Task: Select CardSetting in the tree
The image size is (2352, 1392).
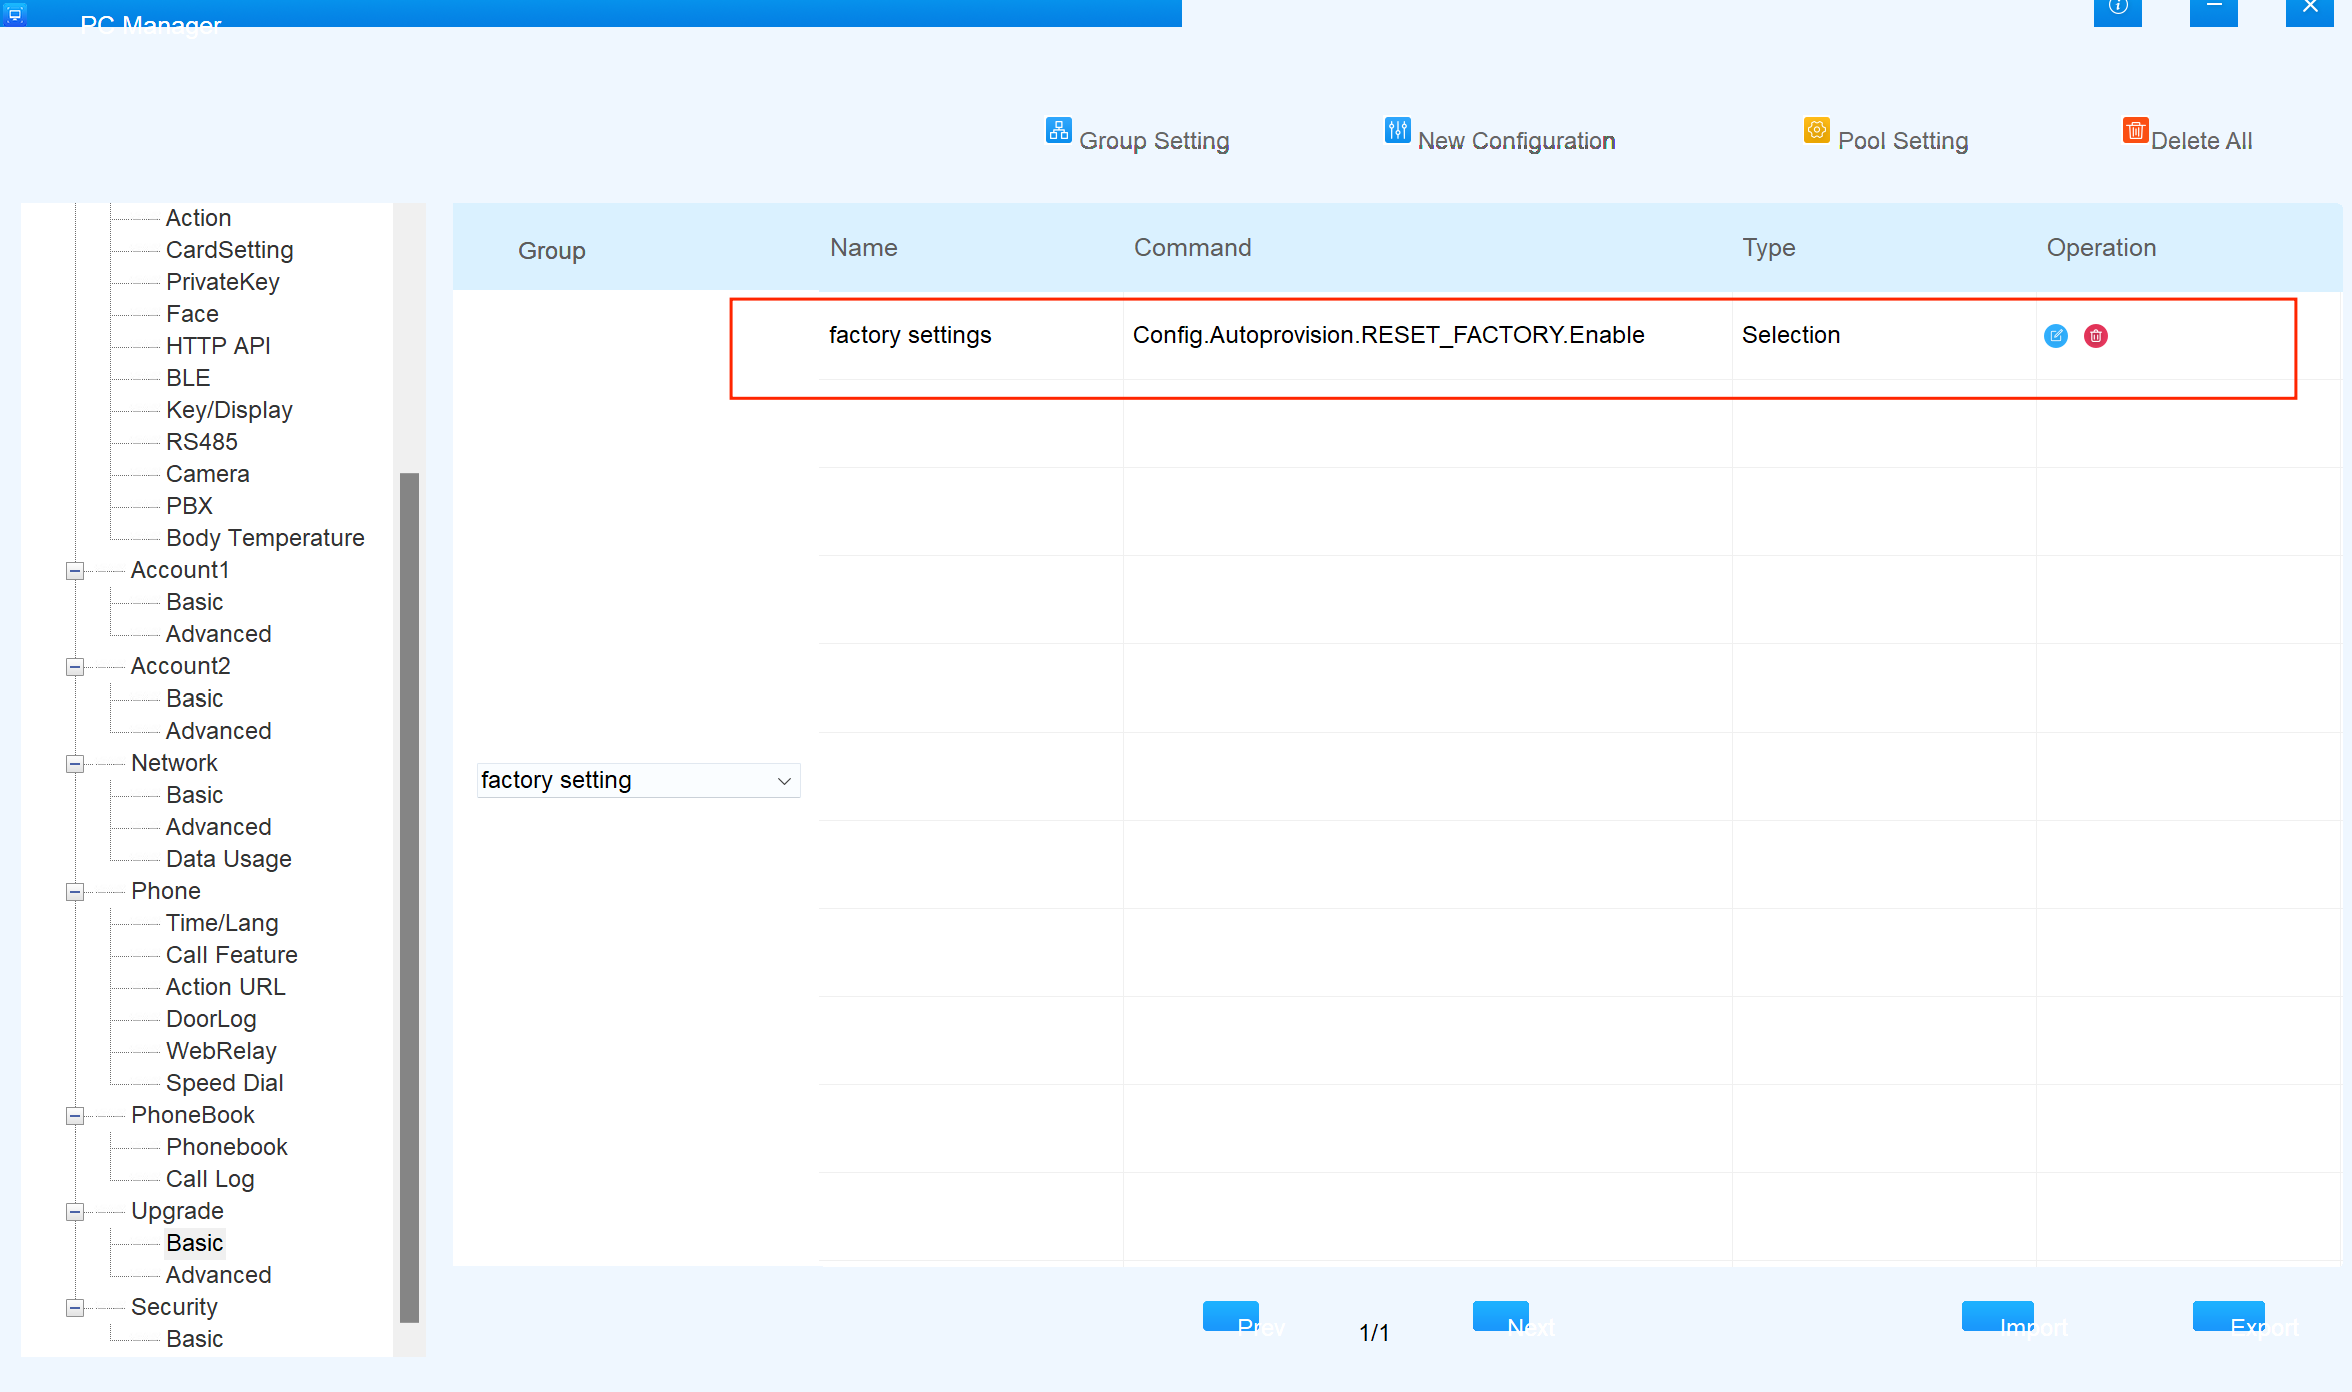Action: coord(229,250)
